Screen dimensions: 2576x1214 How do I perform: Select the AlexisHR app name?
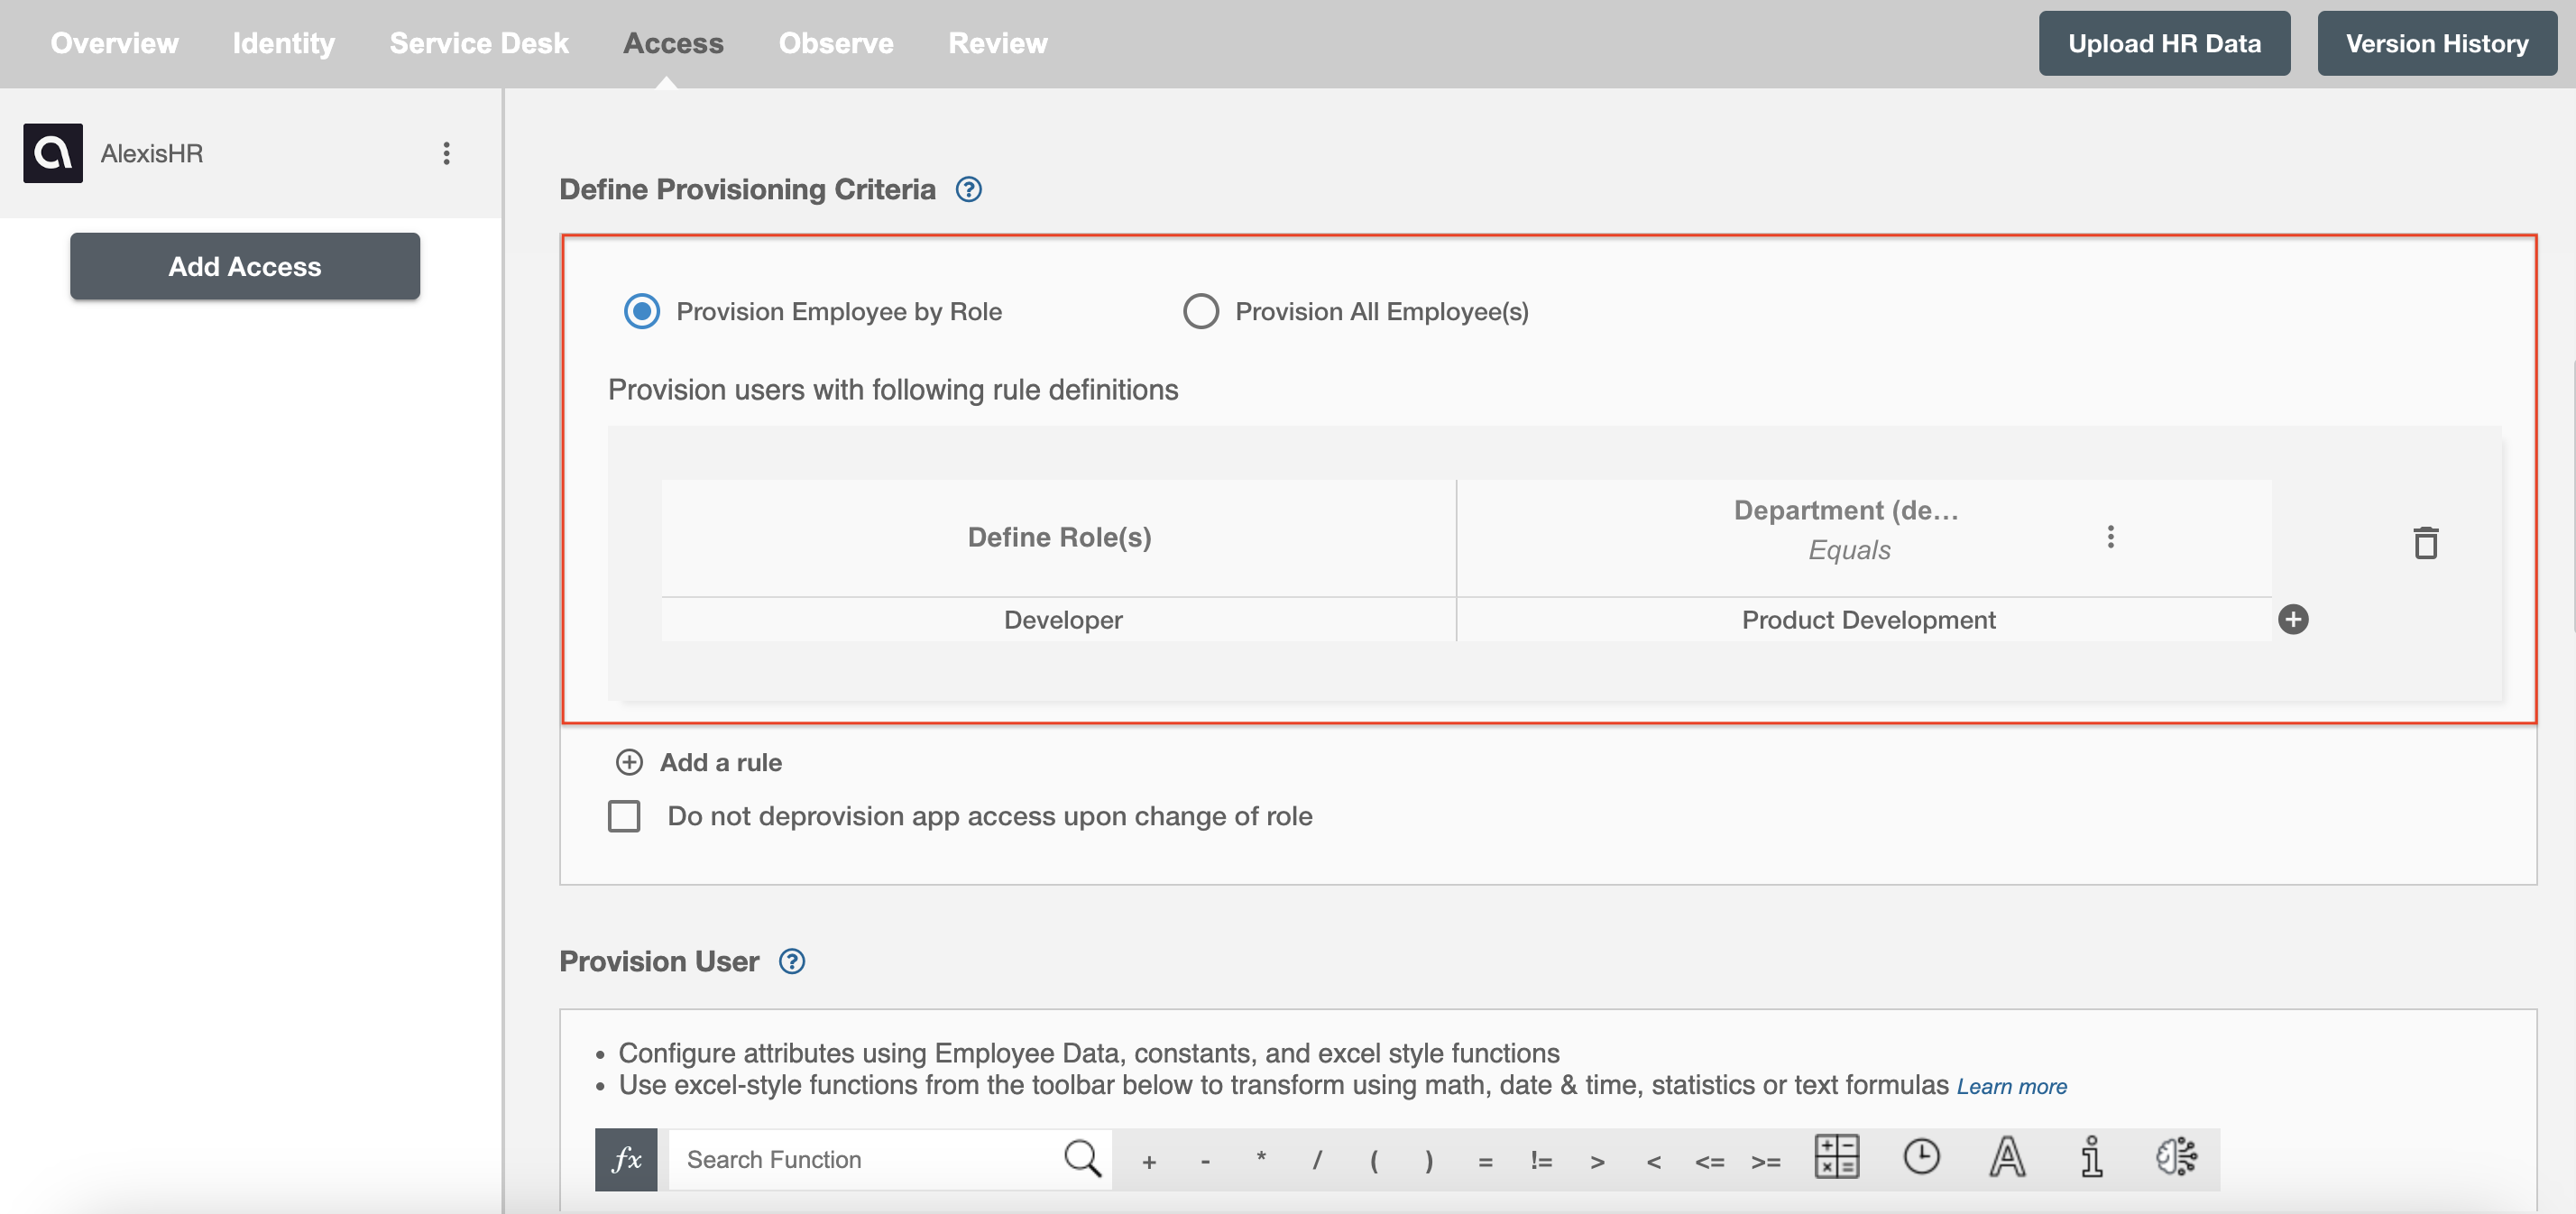(152, 153)
